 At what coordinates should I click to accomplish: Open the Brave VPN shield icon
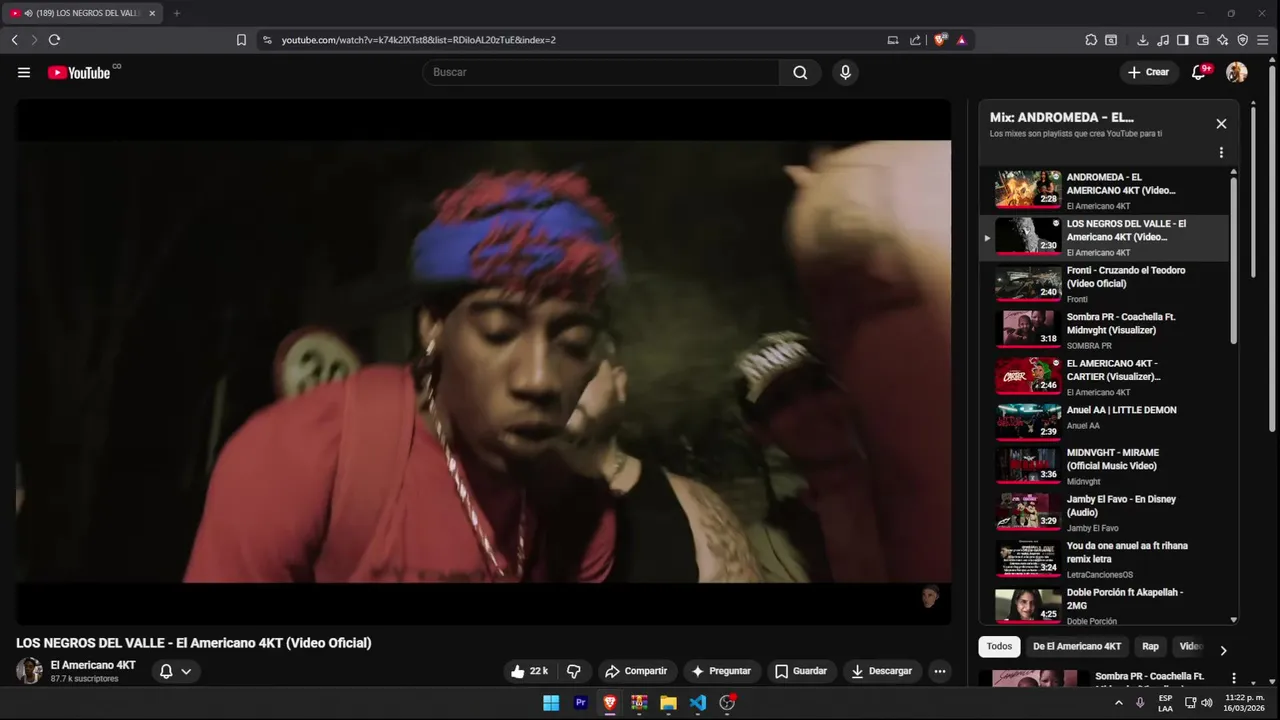tap(1243, 40)
